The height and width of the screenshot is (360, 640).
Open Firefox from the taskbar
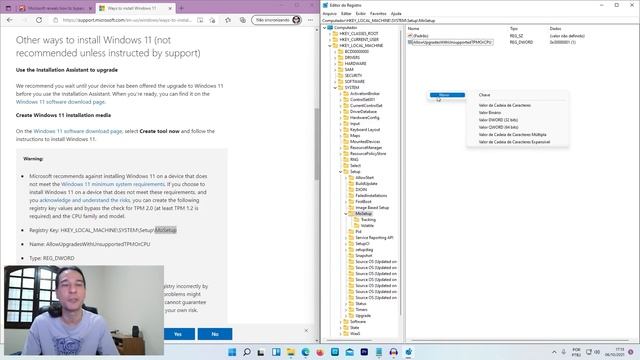320,352
